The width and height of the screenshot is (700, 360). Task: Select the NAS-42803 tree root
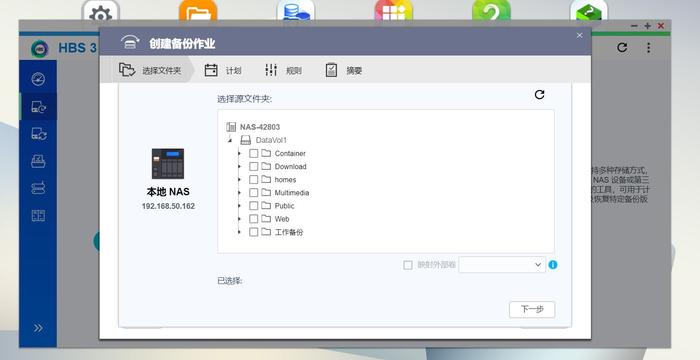click(x=260, y=127)
